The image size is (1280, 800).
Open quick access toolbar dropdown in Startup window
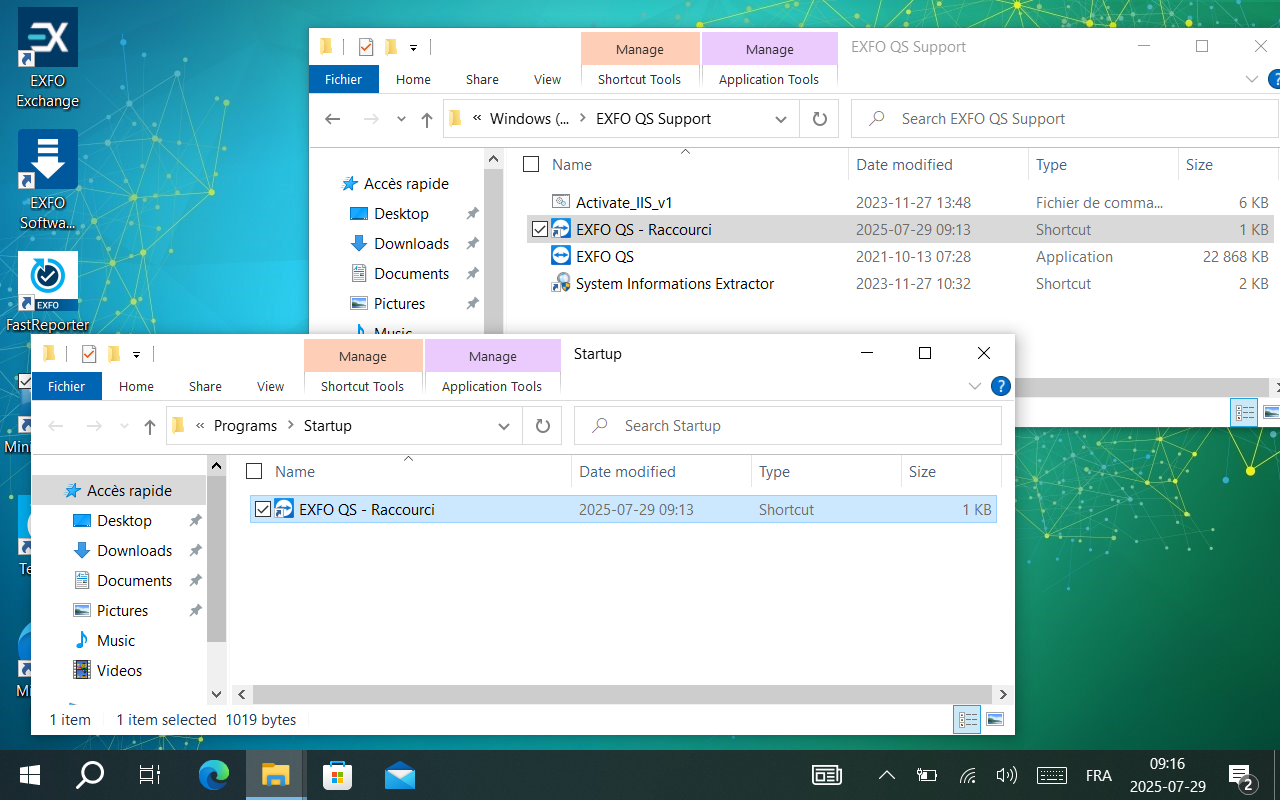136,354
